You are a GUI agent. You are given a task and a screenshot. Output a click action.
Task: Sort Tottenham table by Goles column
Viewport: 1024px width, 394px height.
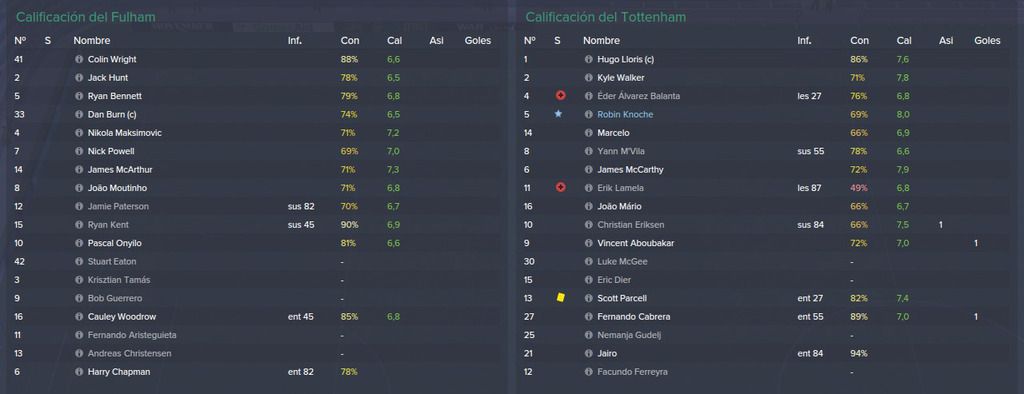pos(987,41)
